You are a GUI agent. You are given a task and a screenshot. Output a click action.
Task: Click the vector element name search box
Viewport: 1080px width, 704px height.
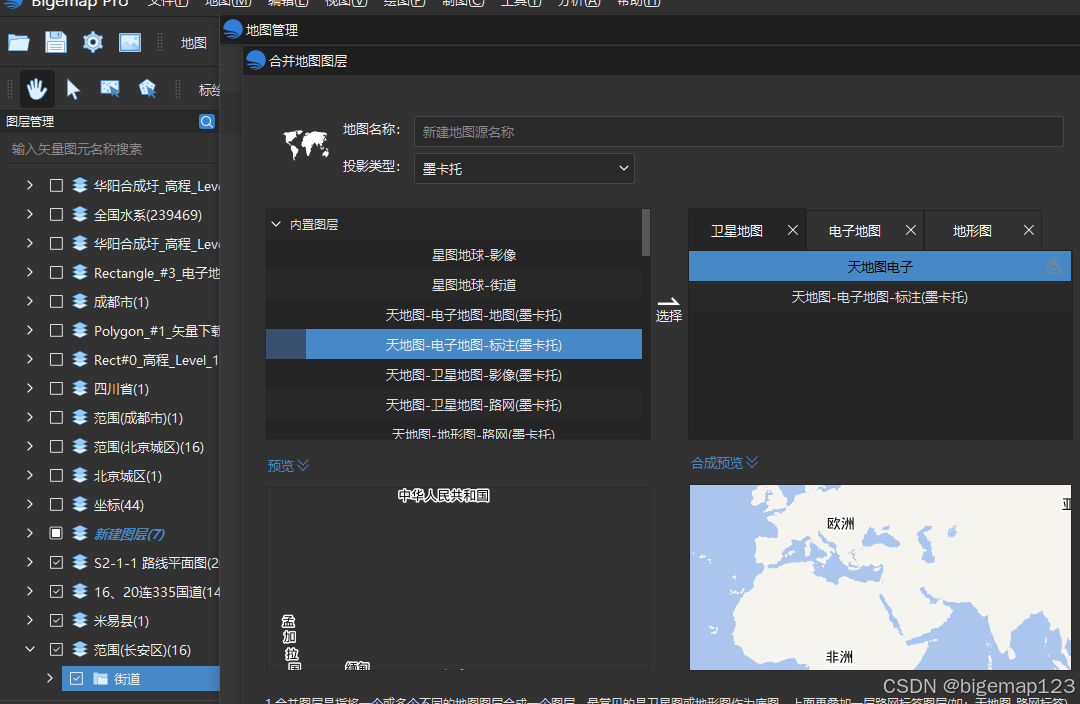[110, 149]
